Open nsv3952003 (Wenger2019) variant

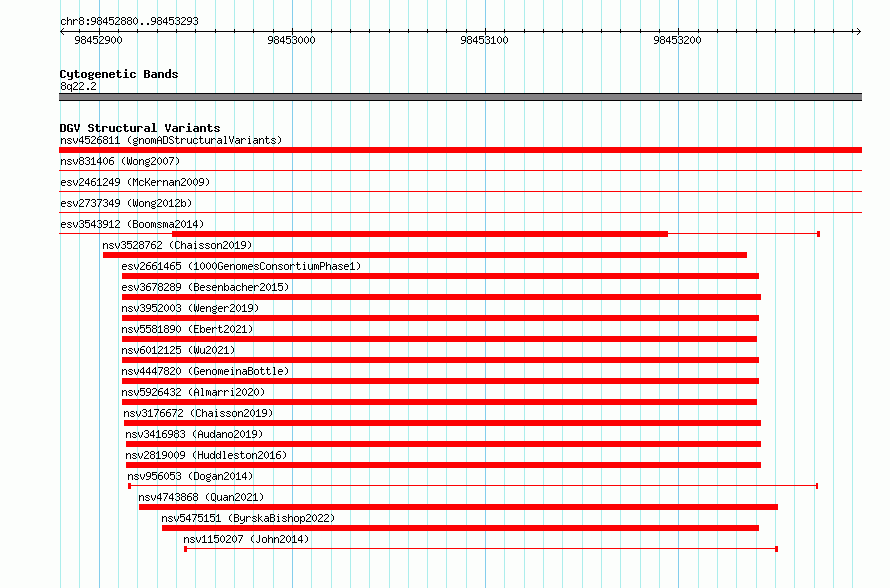(190, 308)
